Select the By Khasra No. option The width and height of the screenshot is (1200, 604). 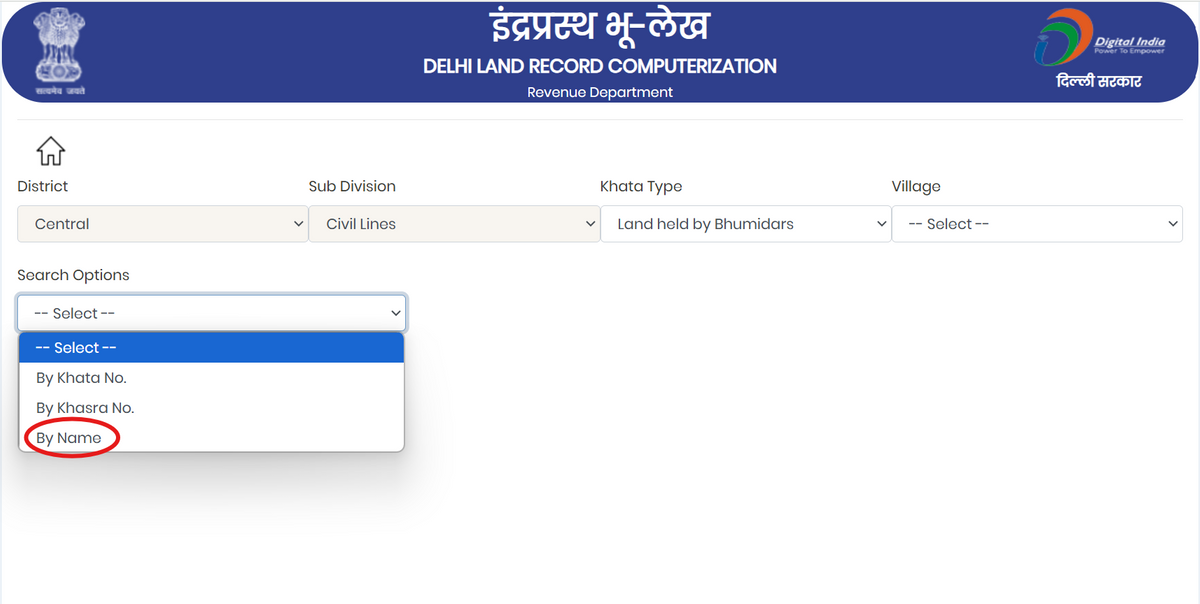[x=84, y=407]
